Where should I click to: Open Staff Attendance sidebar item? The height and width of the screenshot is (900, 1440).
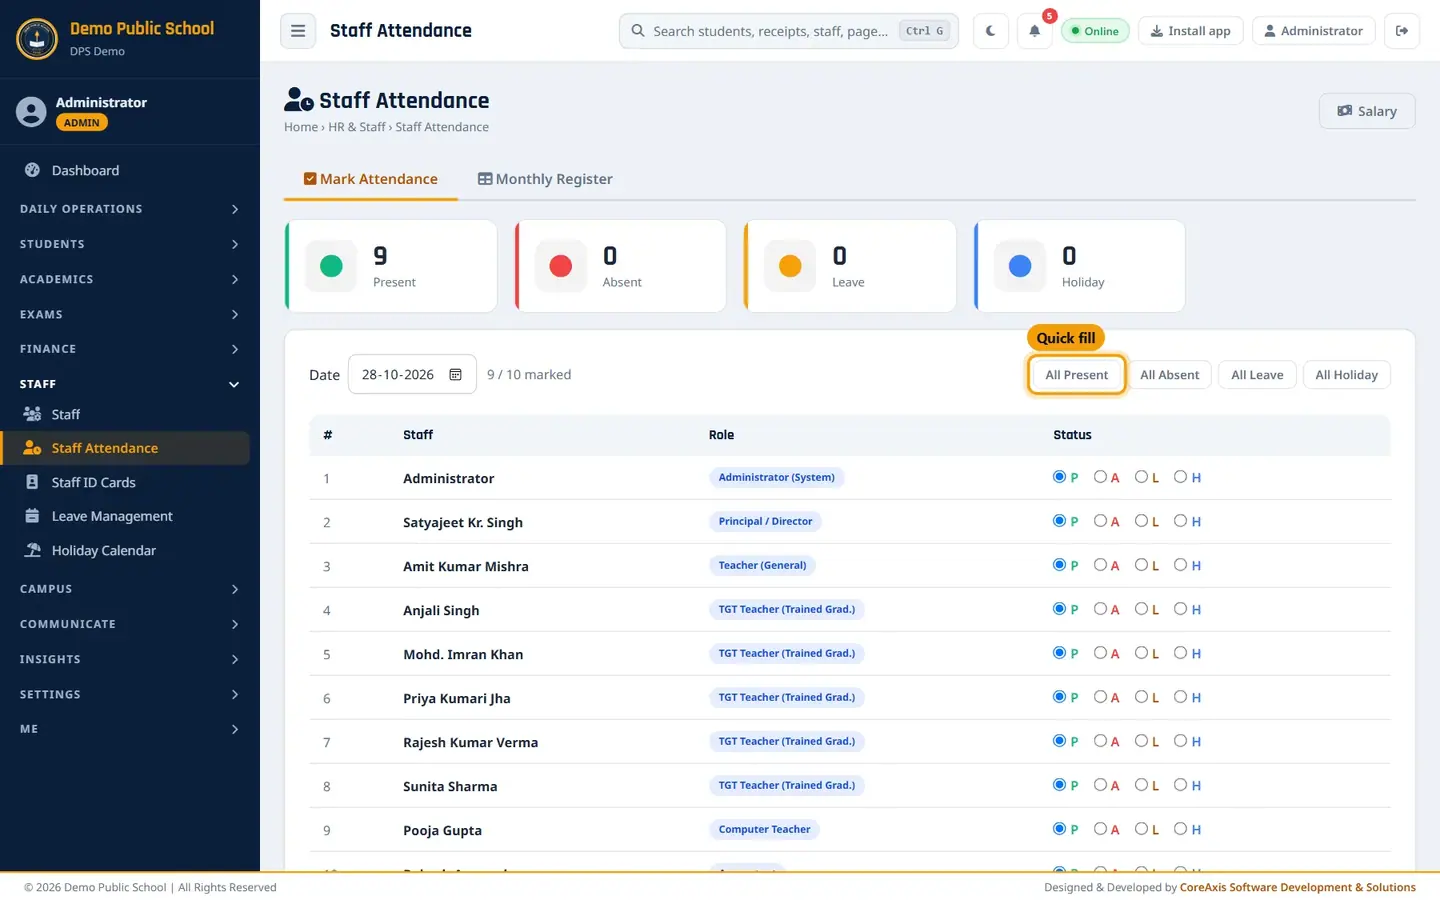(x=125, y=448)
